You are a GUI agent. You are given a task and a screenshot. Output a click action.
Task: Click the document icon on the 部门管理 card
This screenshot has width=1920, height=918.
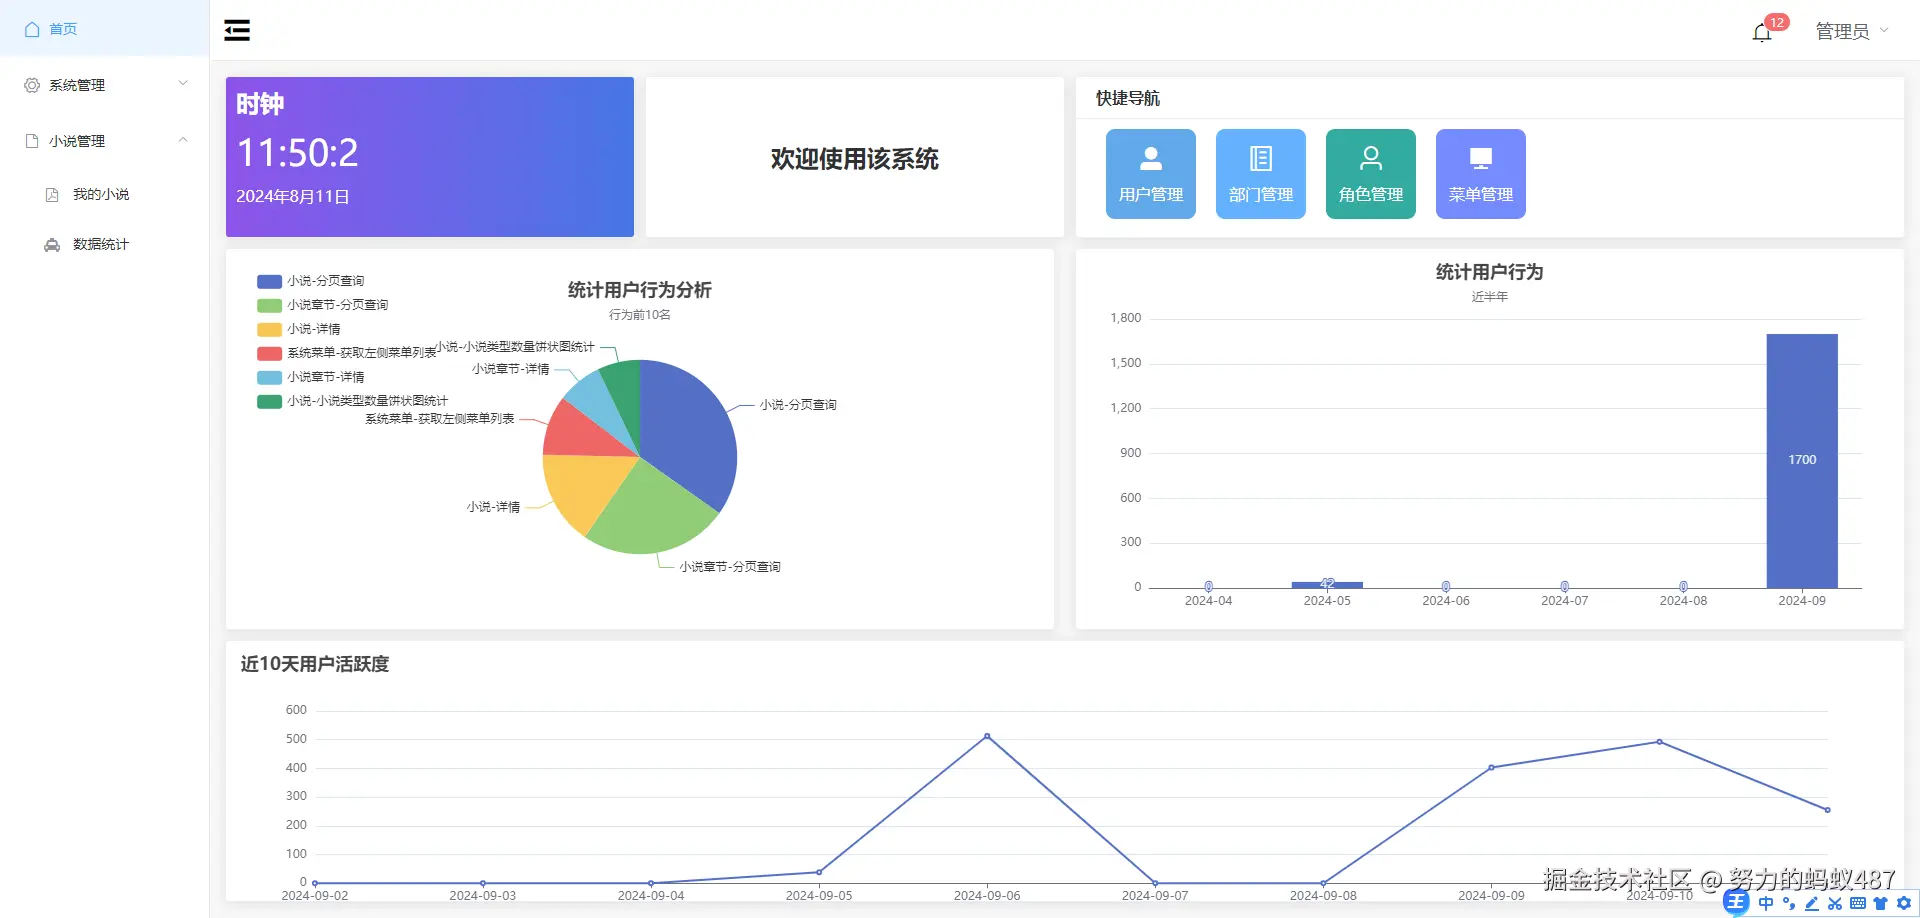(1261, 158)
